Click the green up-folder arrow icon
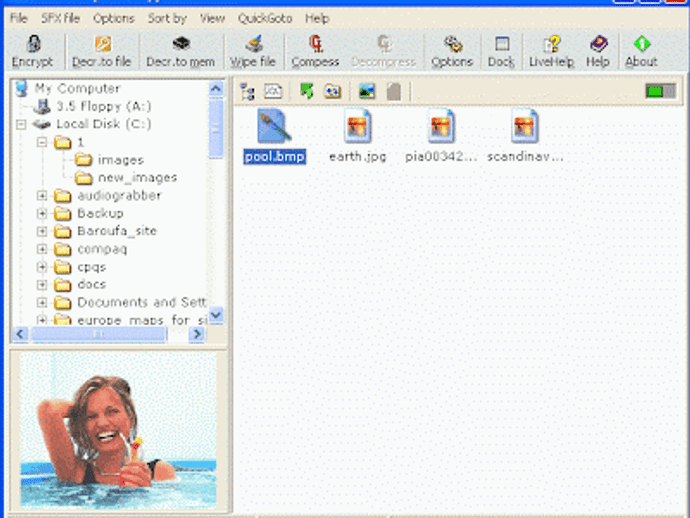690x518 pixels. pyautogui.click(x=307, y=91)
